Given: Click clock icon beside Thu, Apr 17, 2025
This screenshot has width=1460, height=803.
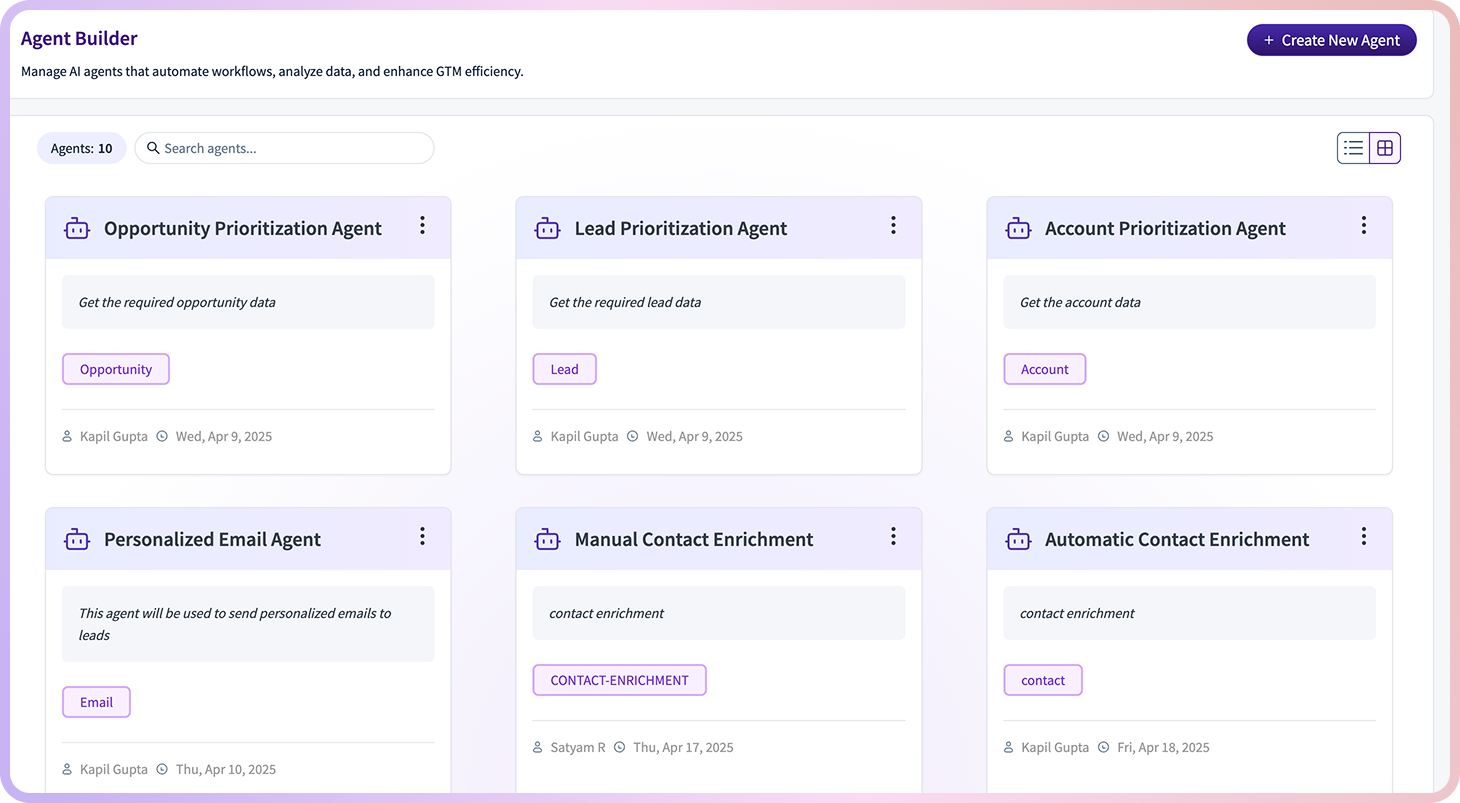Looking at the screenshot, I should point(620,747).
